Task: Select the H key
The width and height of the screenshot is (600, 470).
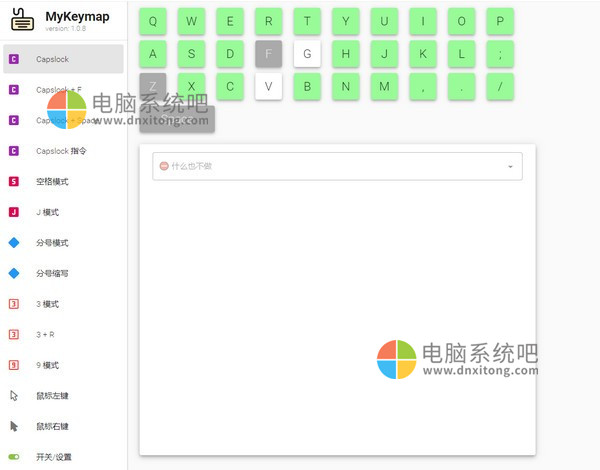Action: (x=346, y=54)
